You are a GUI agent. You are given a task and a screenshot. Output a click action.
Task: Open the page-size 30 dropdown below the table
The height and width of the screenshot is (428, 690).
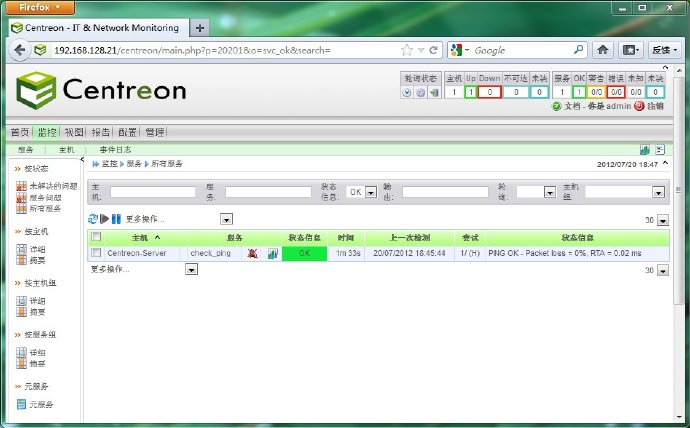[663, 270]
